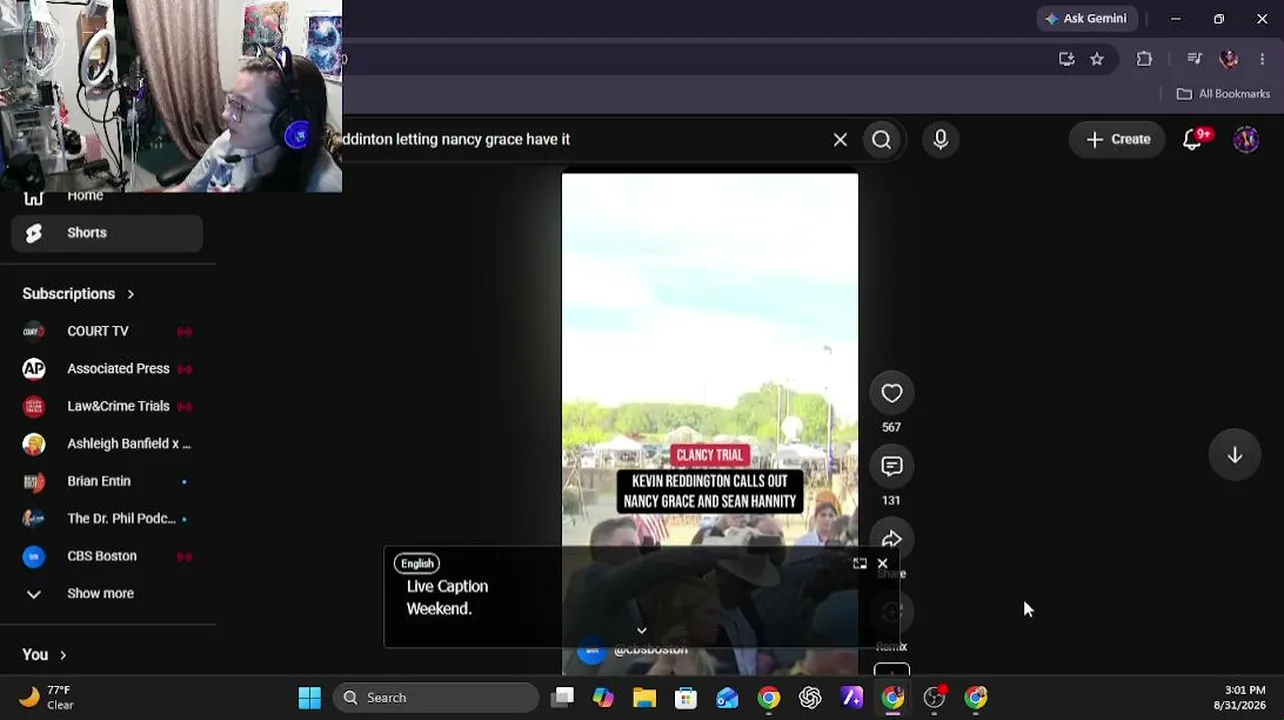Search YouTube with your voice

pyautogui.click(x=940, y=140)
